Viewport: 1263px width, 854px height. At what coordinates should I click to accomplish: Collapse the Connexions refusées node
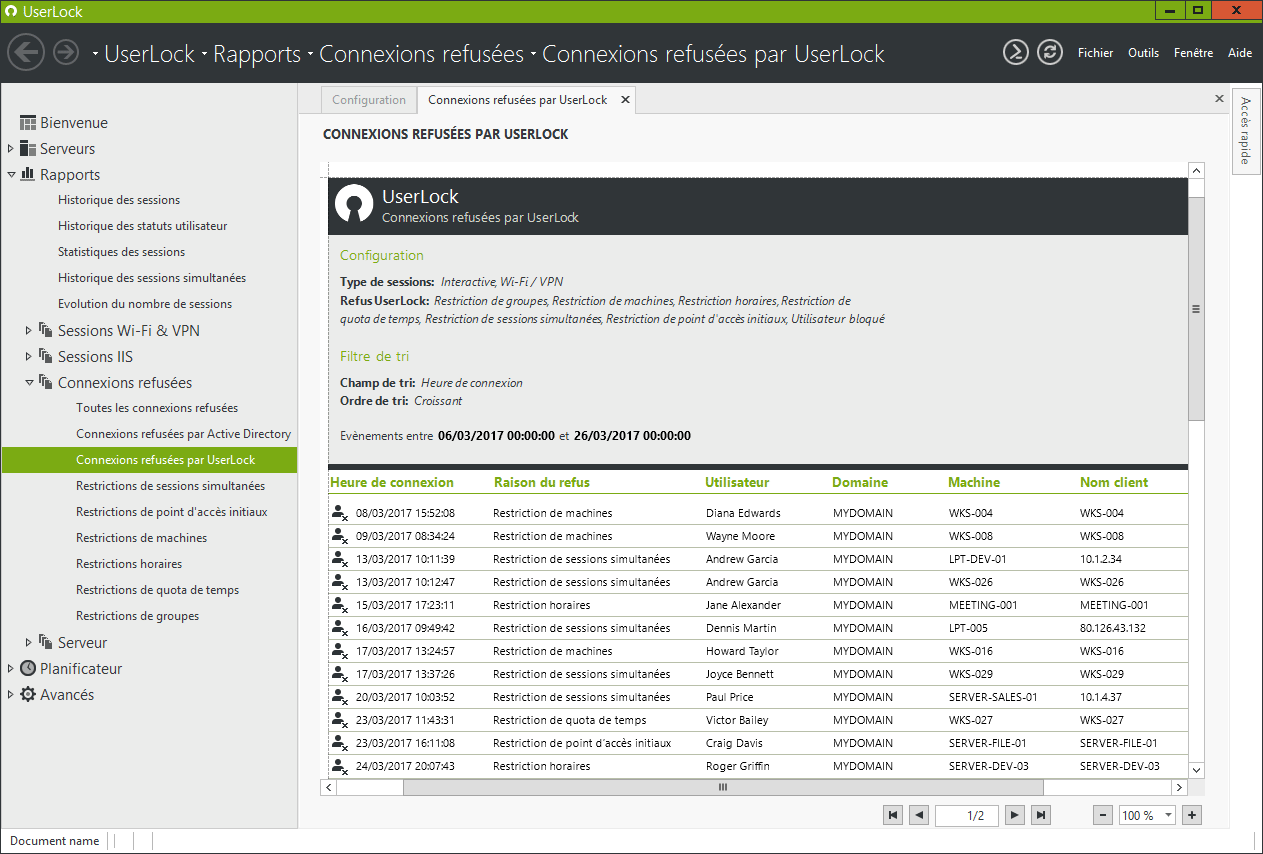tap(29, 383)
